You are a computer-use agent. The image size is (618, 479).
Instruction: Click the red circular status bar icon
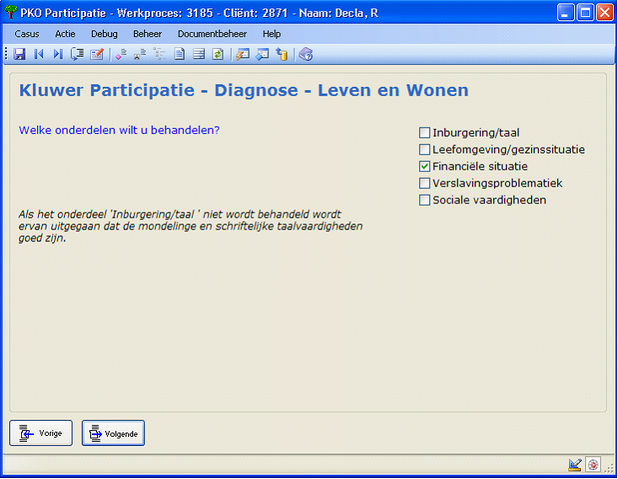(593, 465)
